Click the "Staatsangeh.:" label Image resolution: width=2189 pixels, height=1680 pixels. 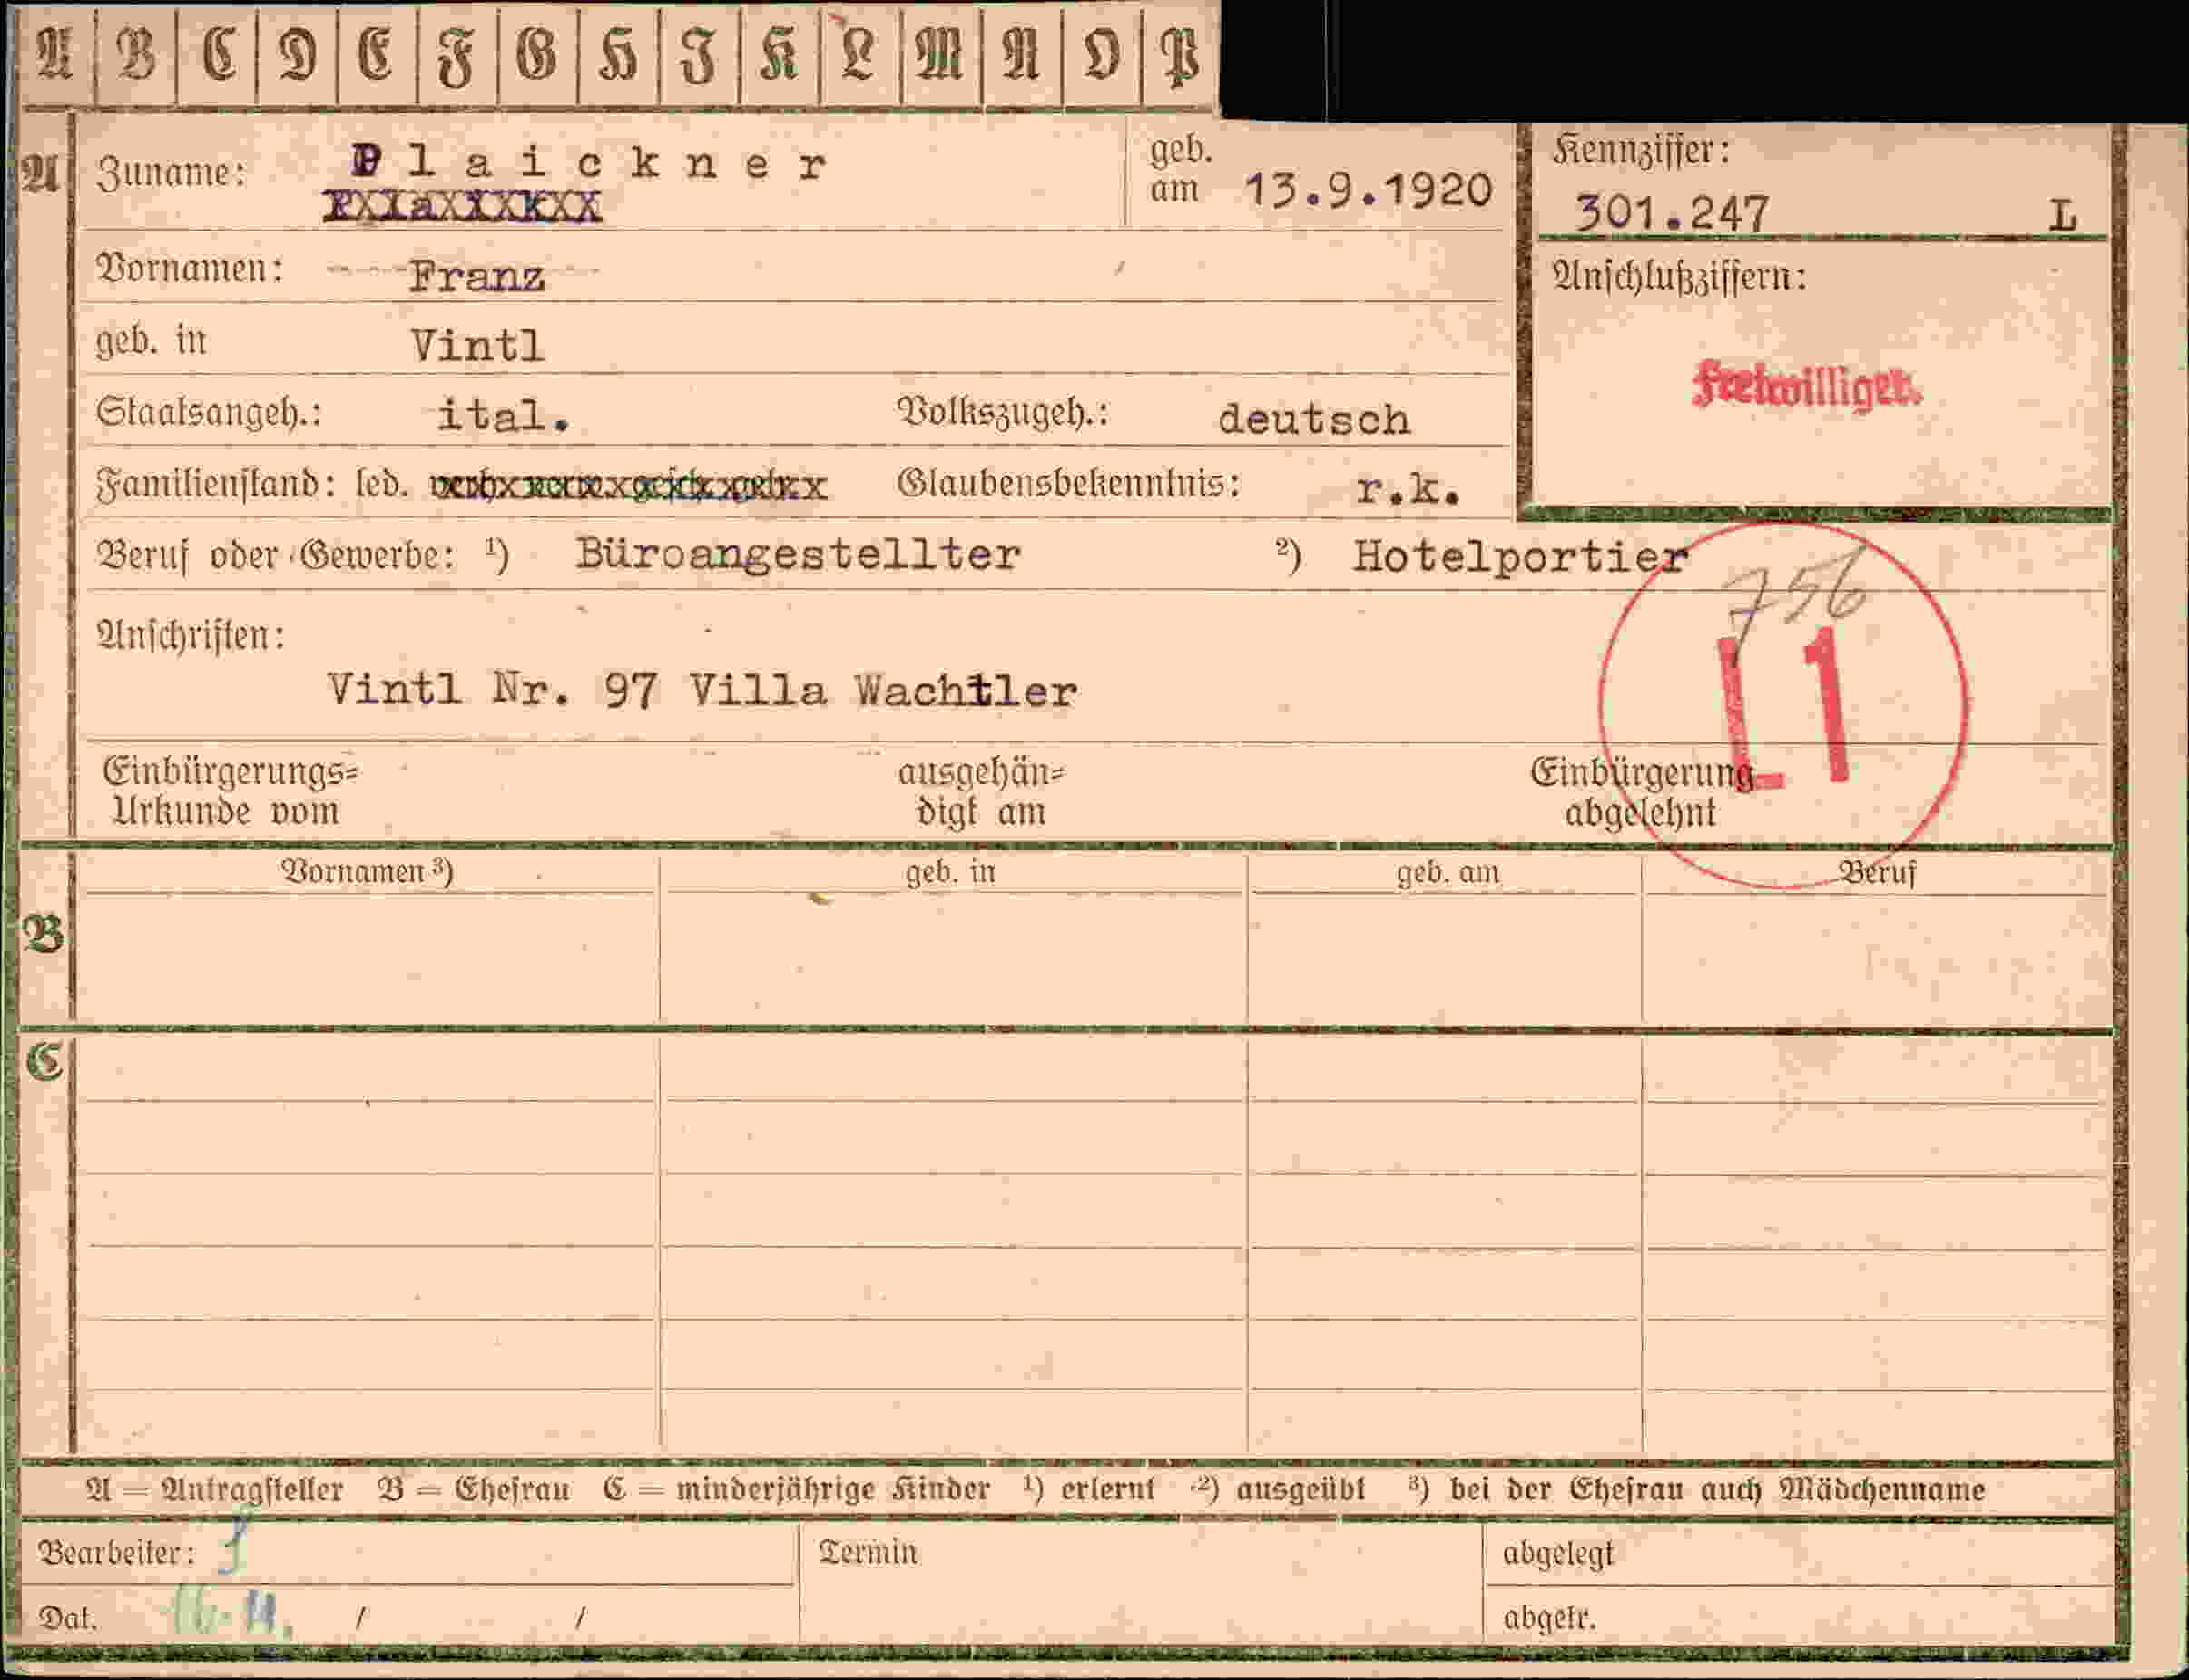pos(210,413)
